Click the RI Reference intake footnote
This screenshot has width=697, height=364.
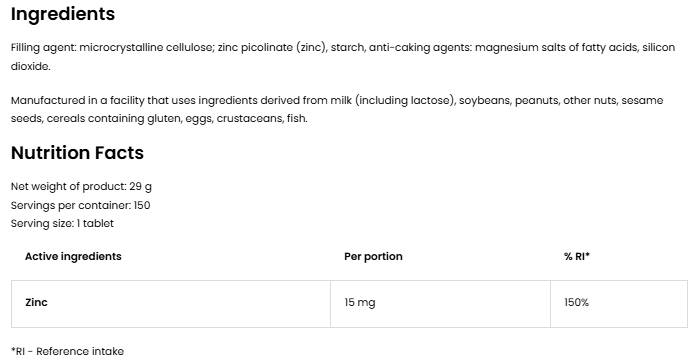coord(67,351)
